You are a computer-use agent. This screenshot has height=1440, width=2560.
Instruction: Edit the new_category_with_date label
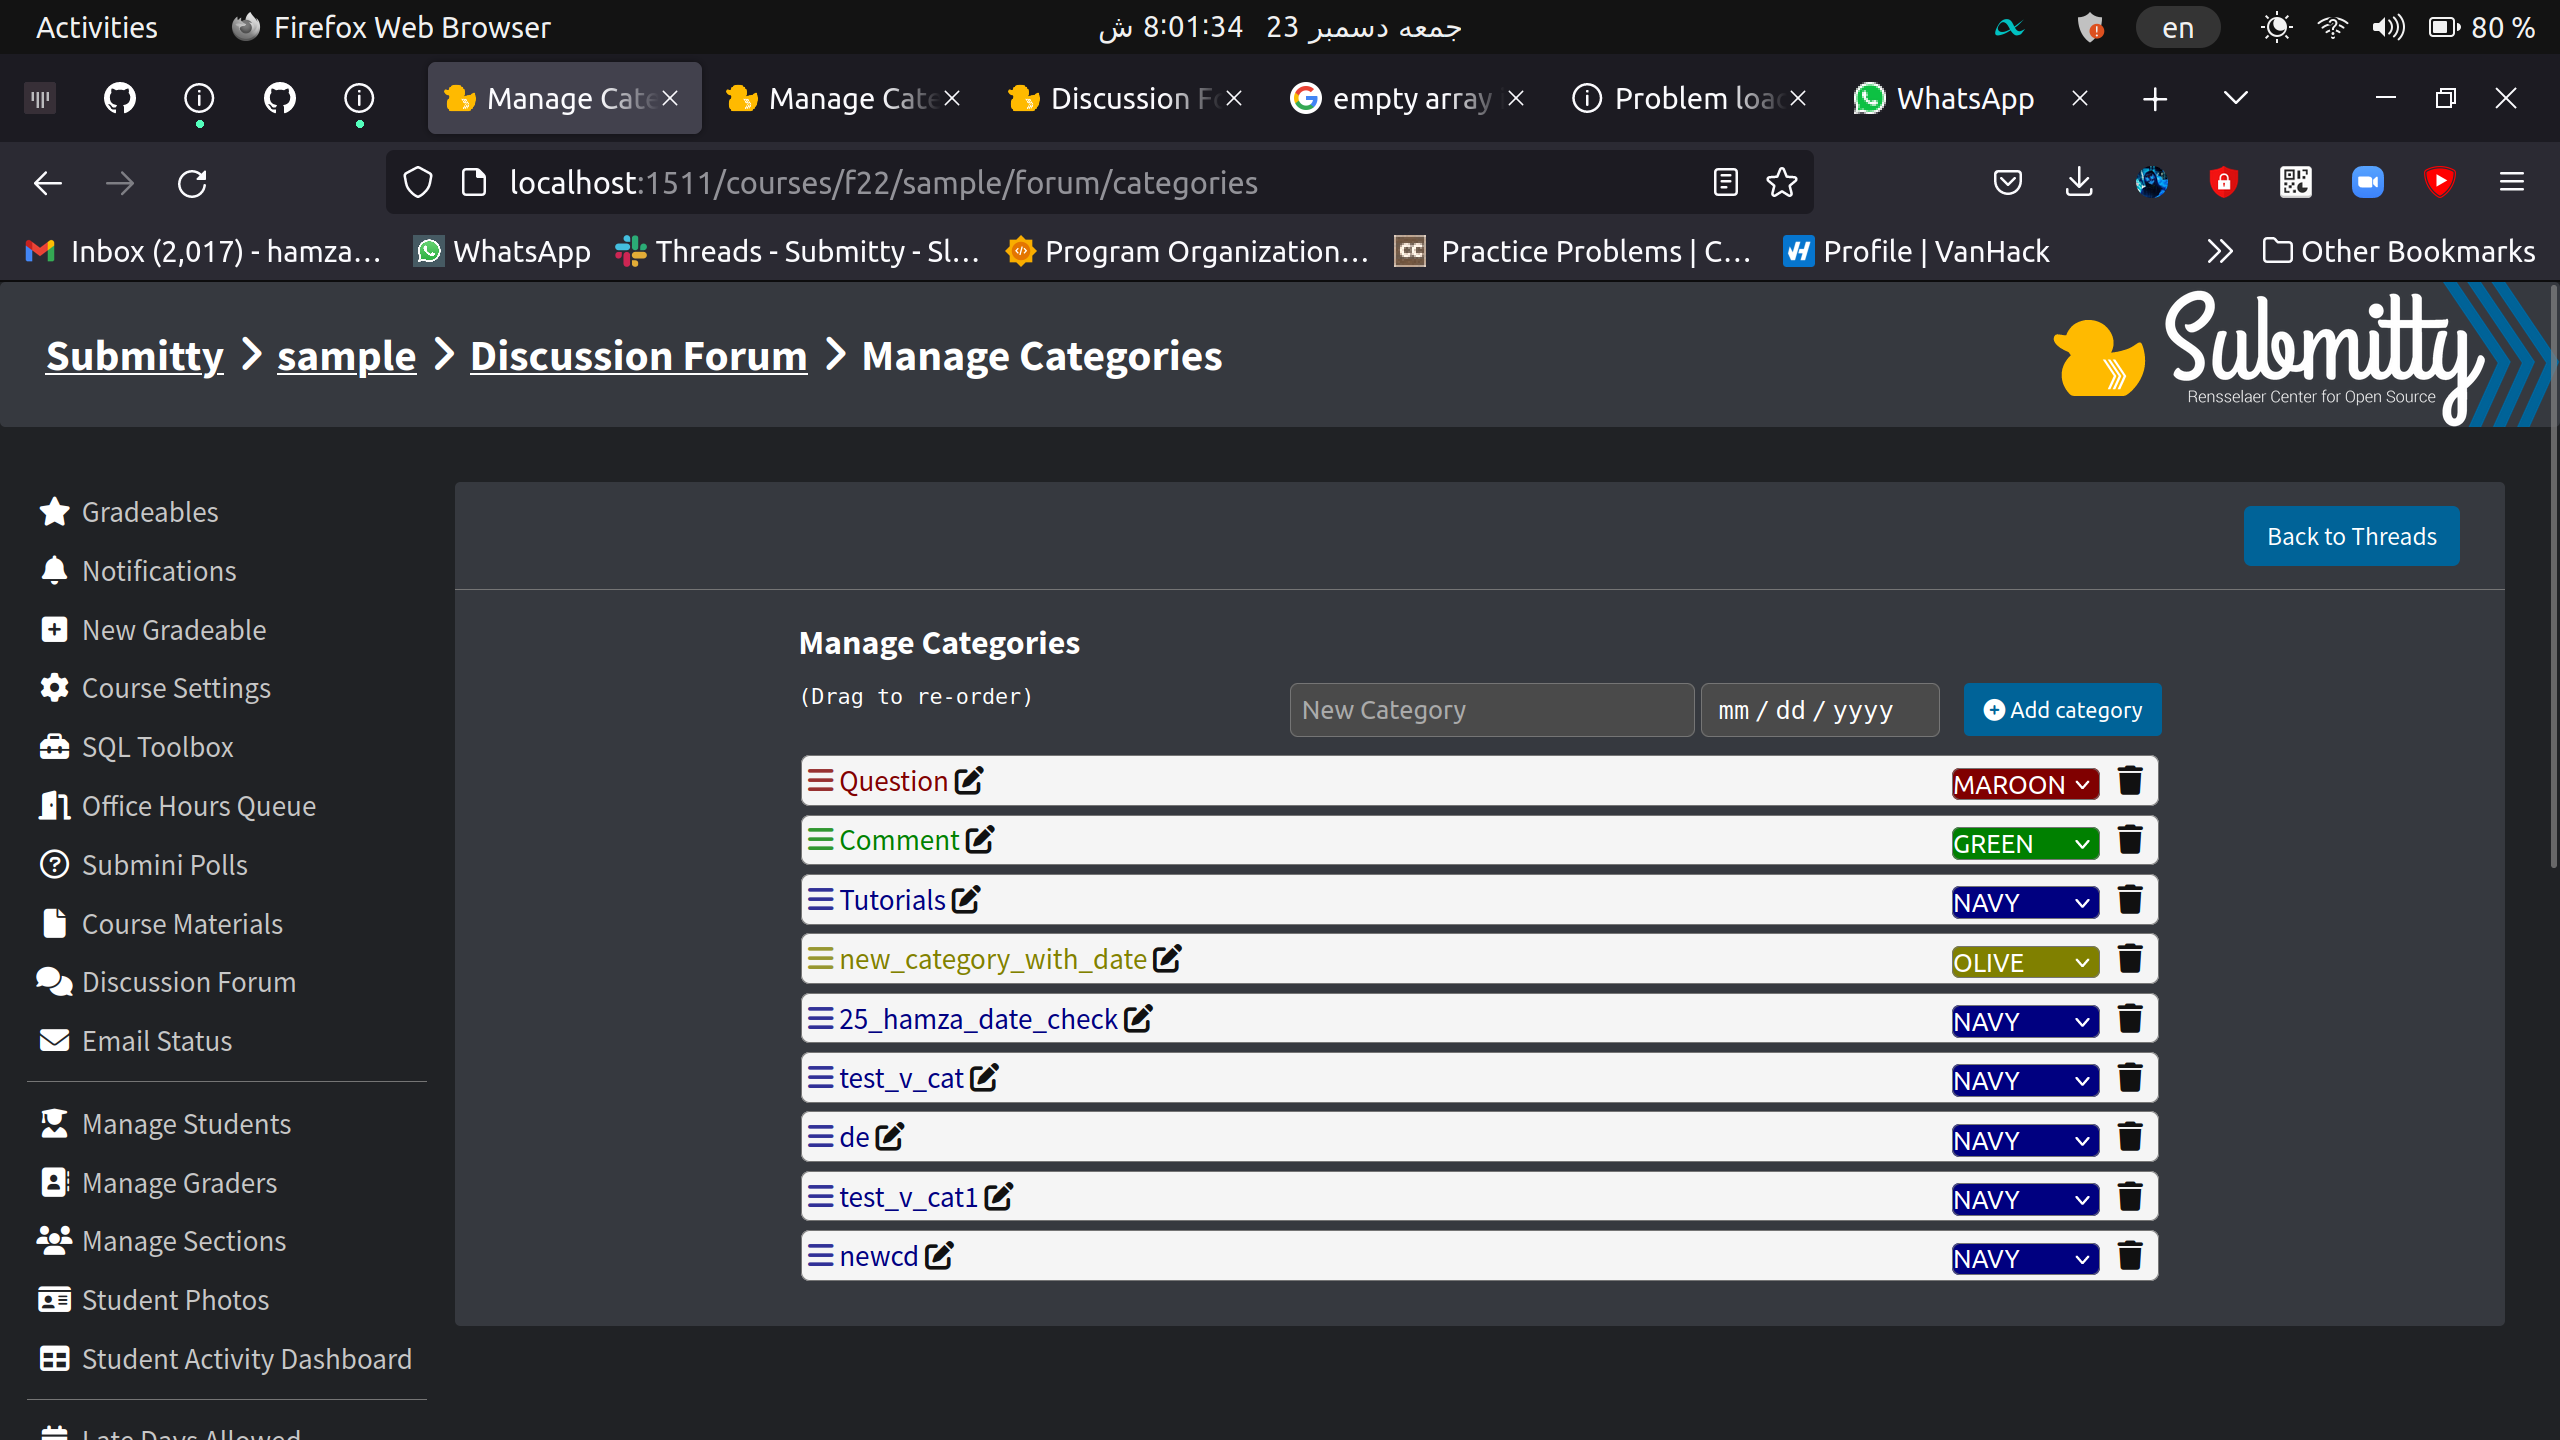coord(1168,958)
